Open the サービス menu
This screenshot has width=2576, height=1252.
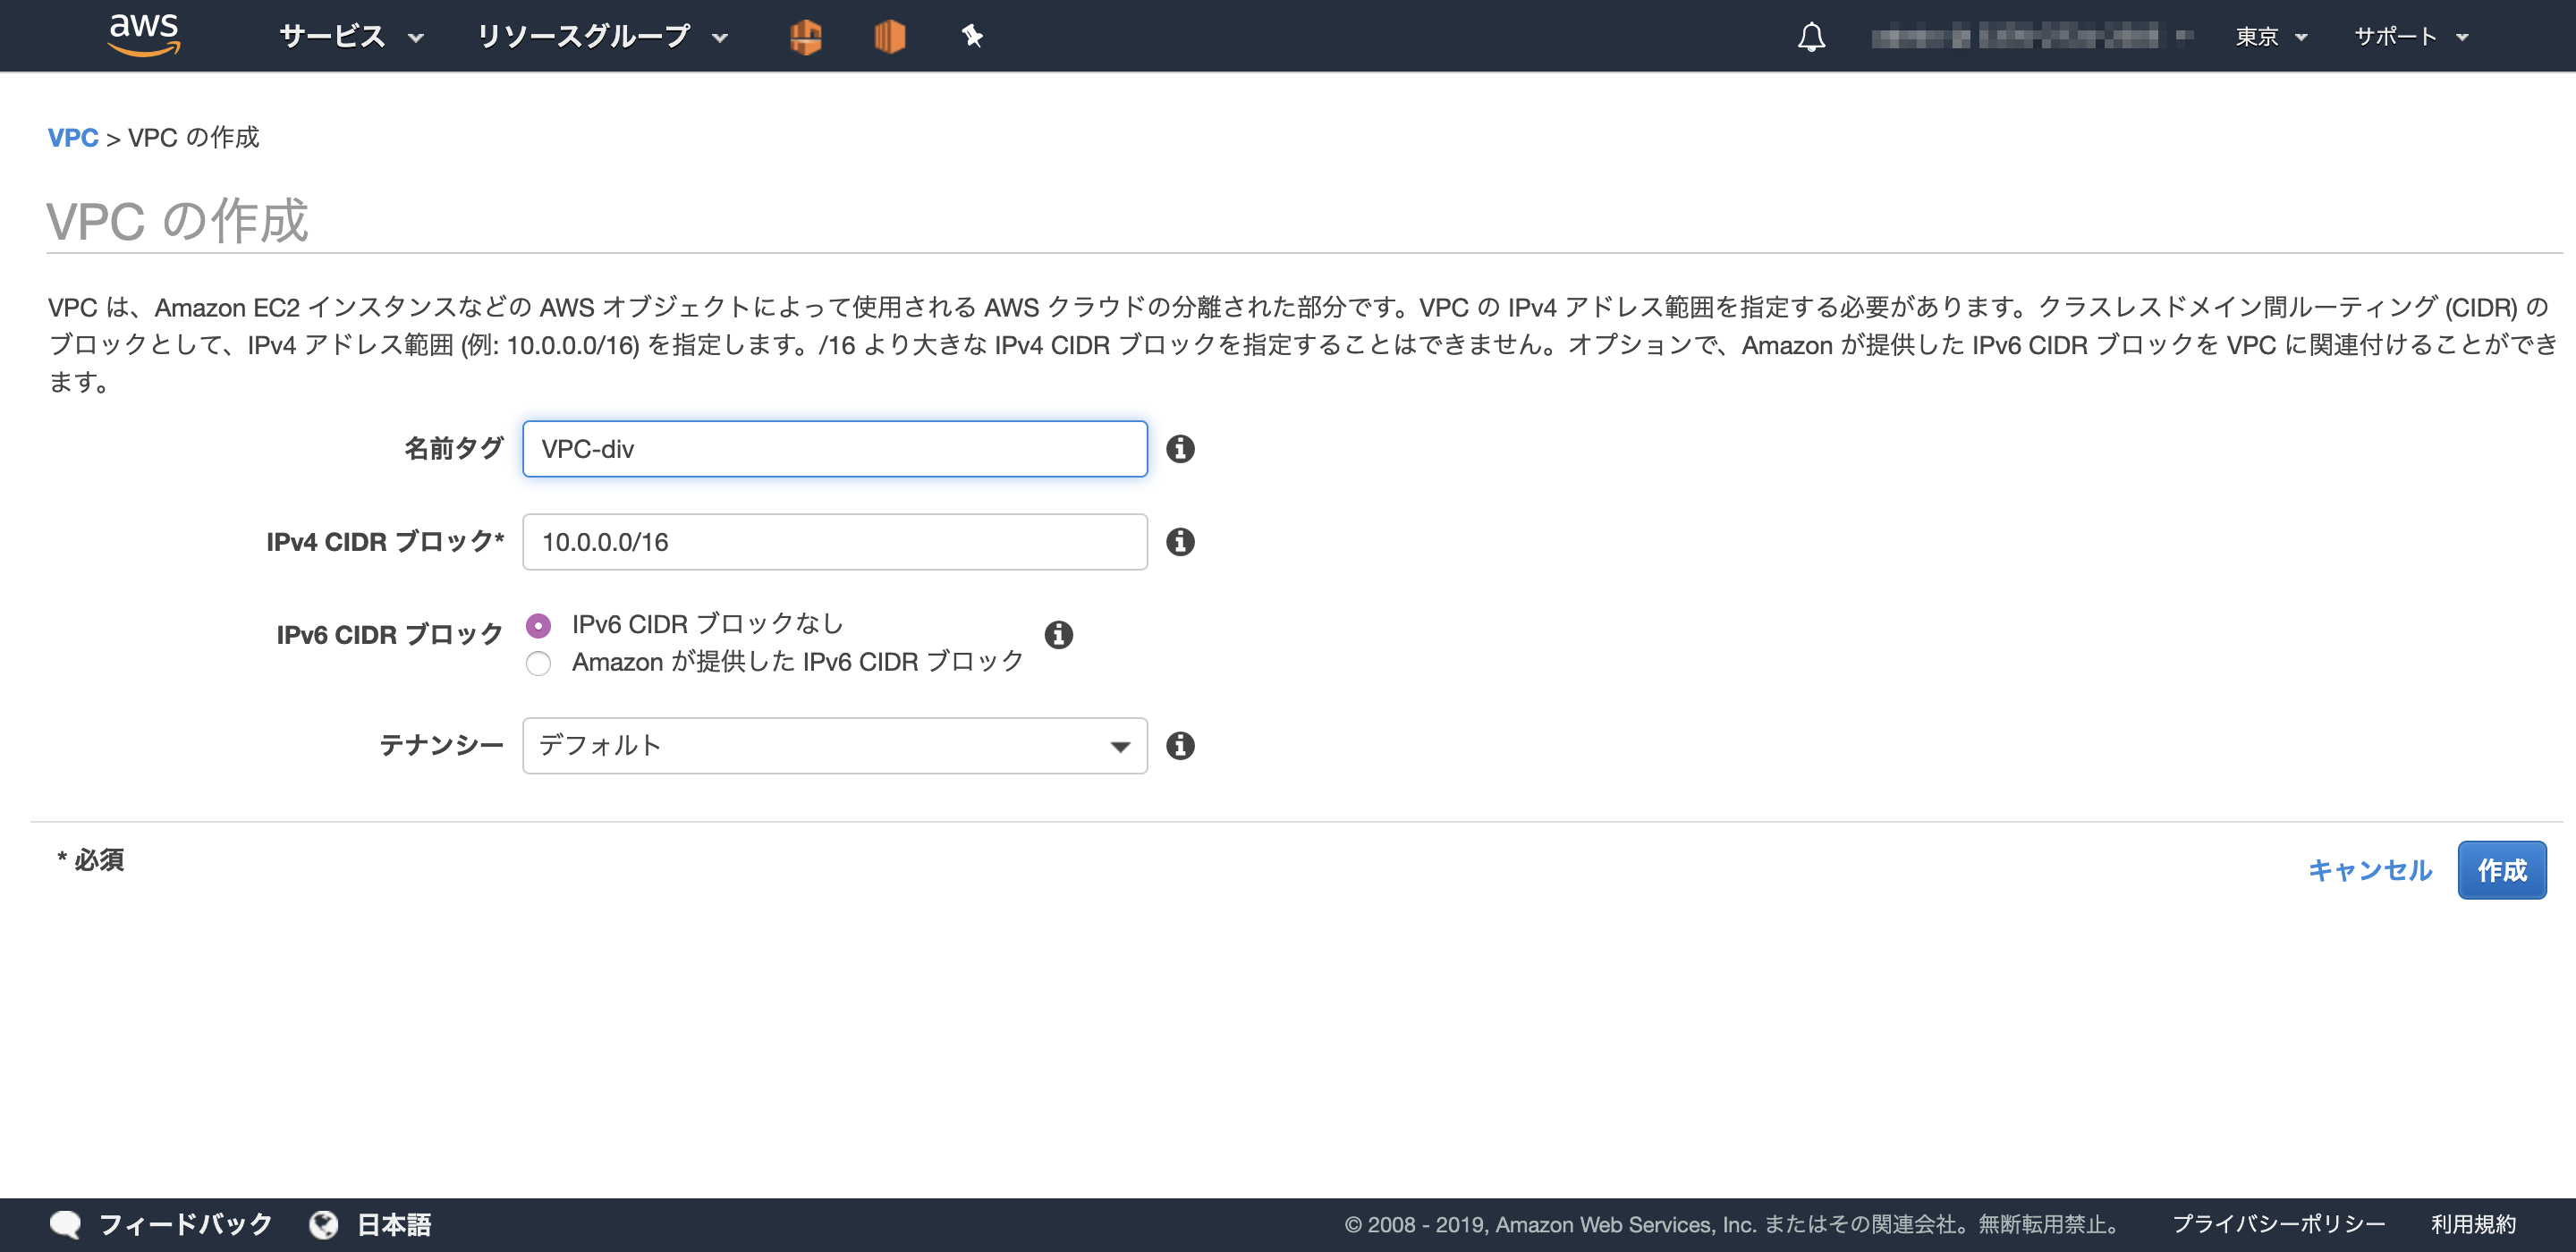click(351, 37)
